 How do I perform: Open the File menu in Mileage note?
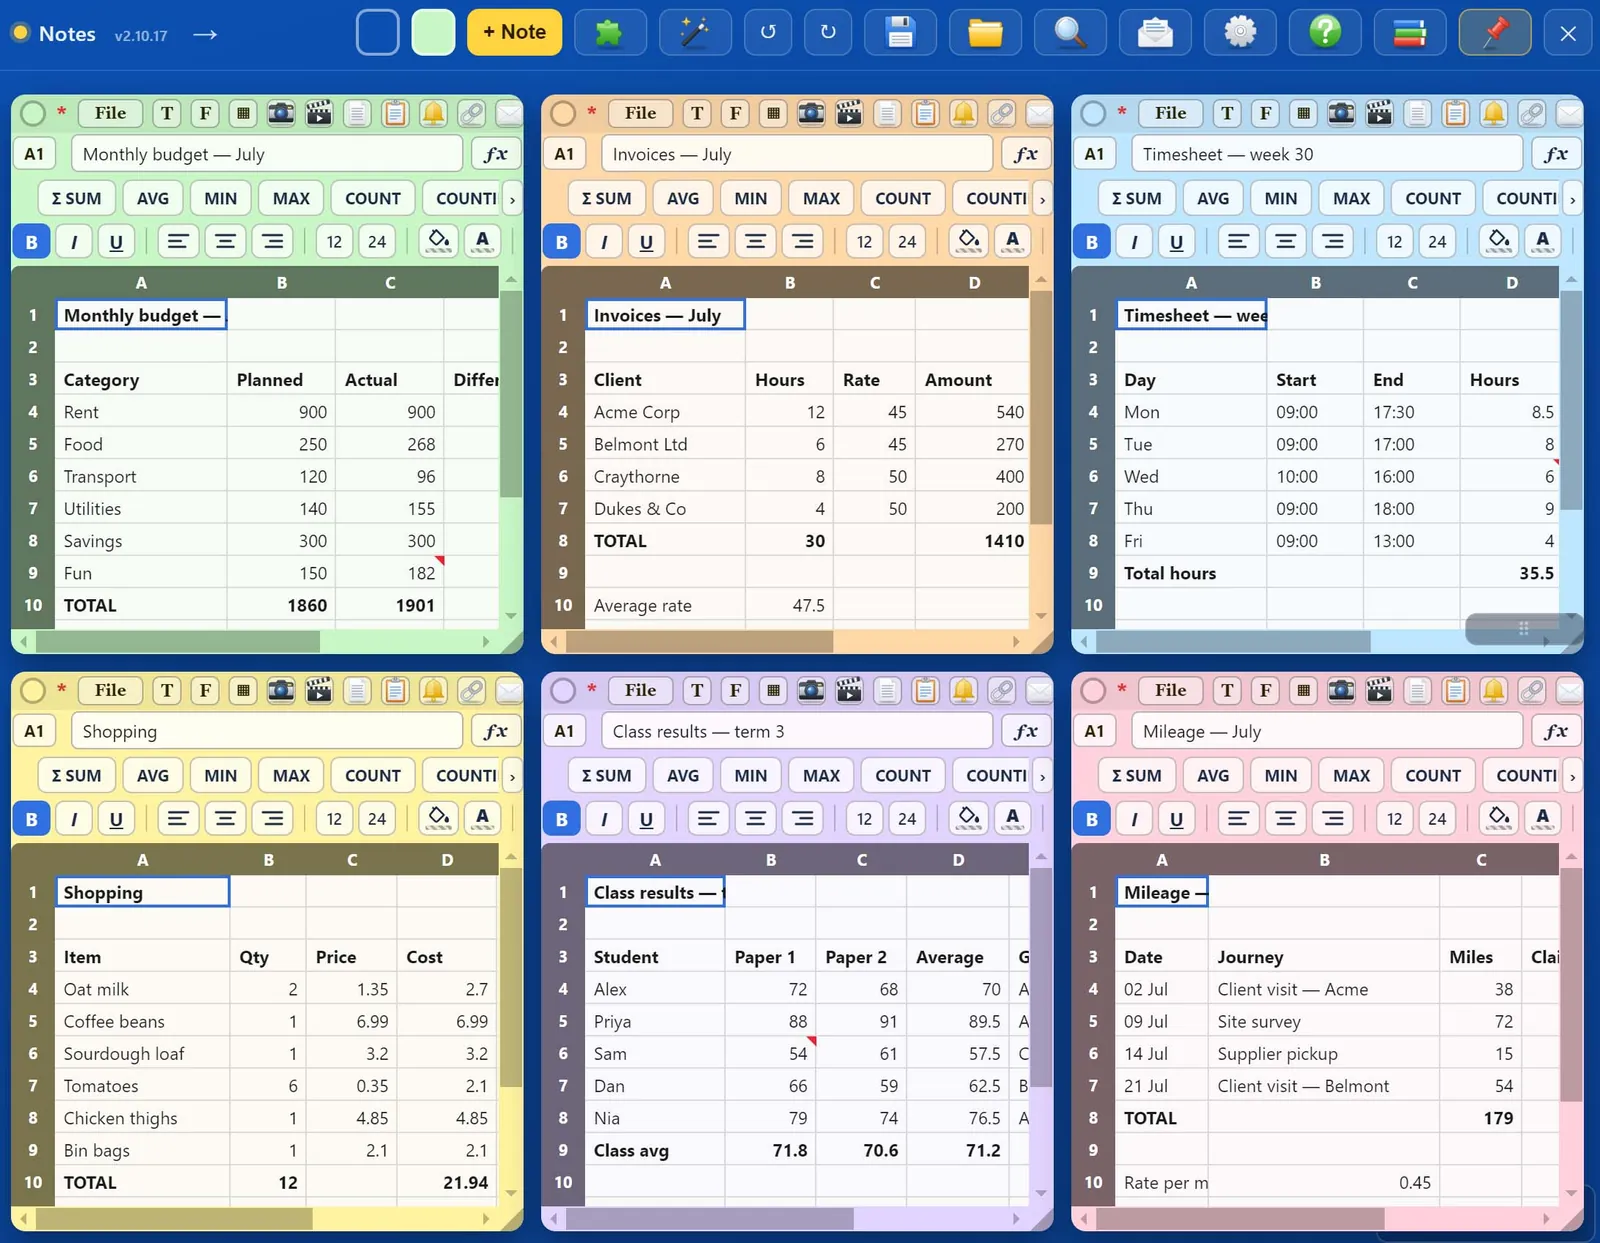click(x=1170, y=690)
